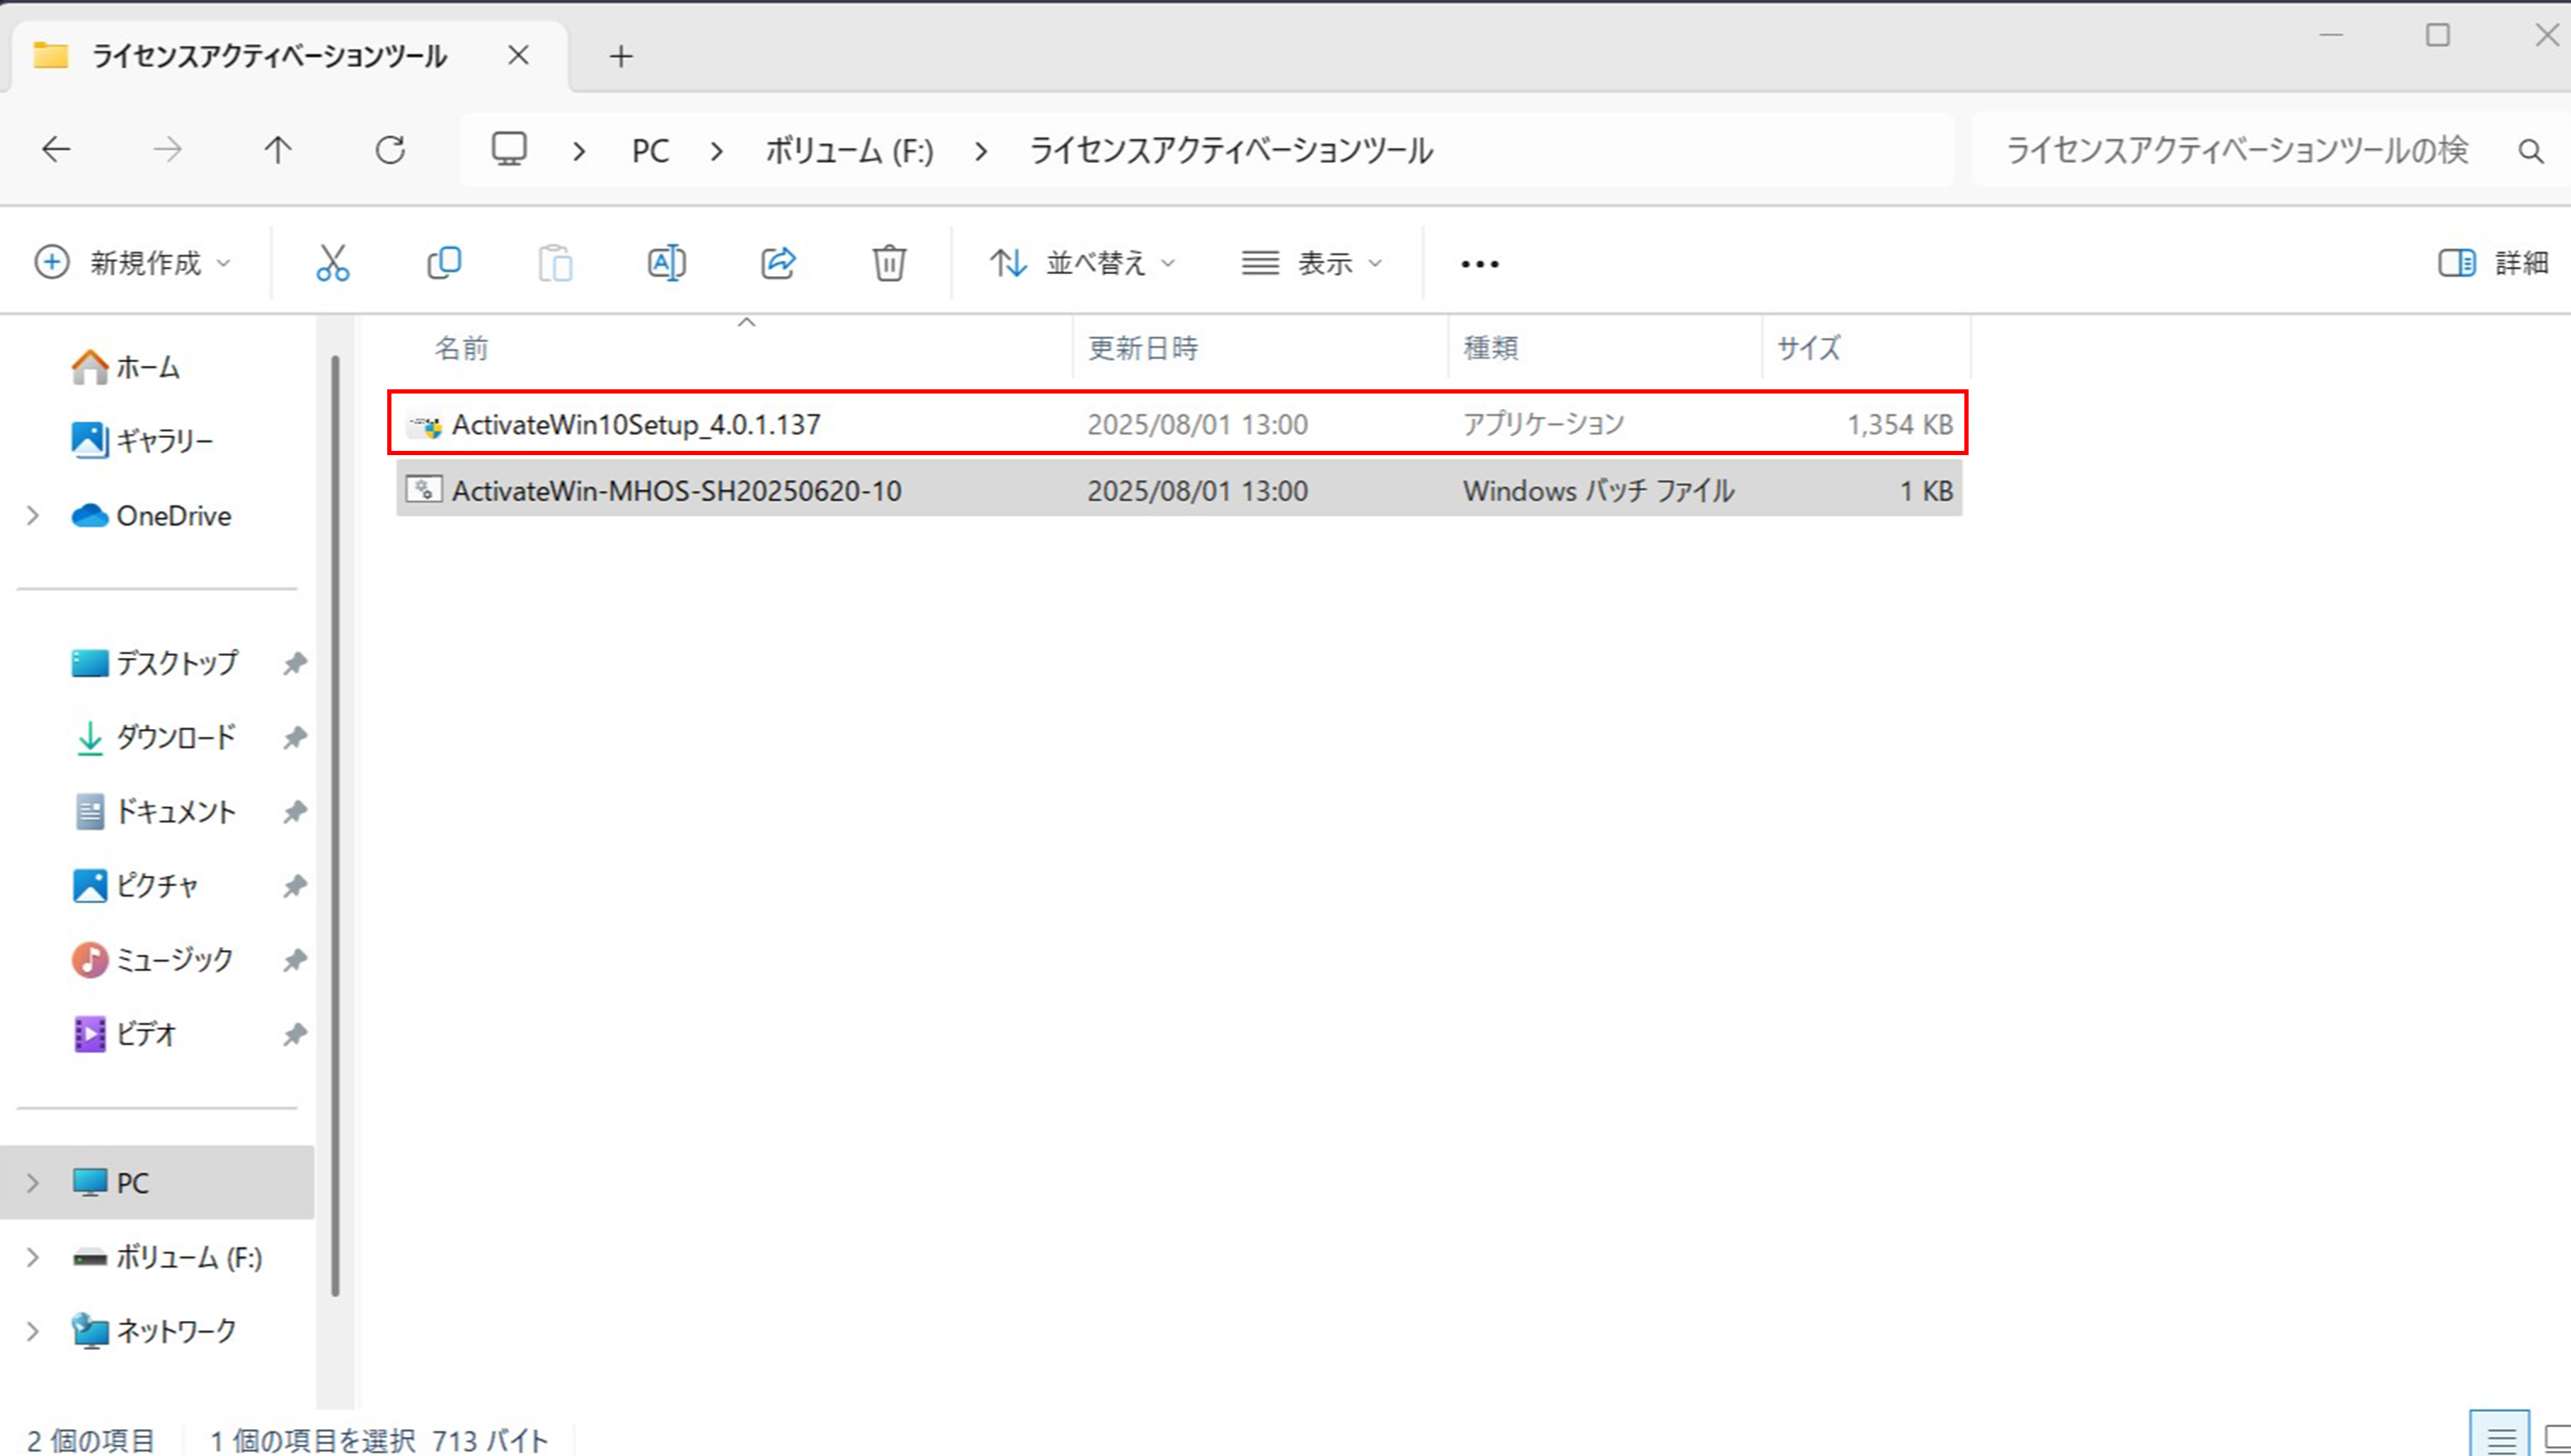Go forward with the right arrow button
Image resolution: width=2571 pixels, height=1456 pixels.
pos(167,150)
